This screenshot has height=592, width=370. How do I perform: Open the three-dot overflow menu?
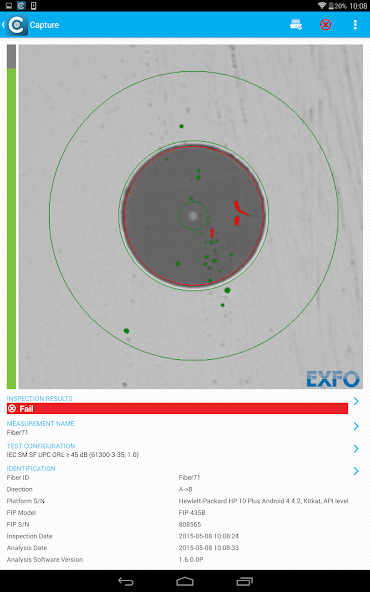click(355, 25)
